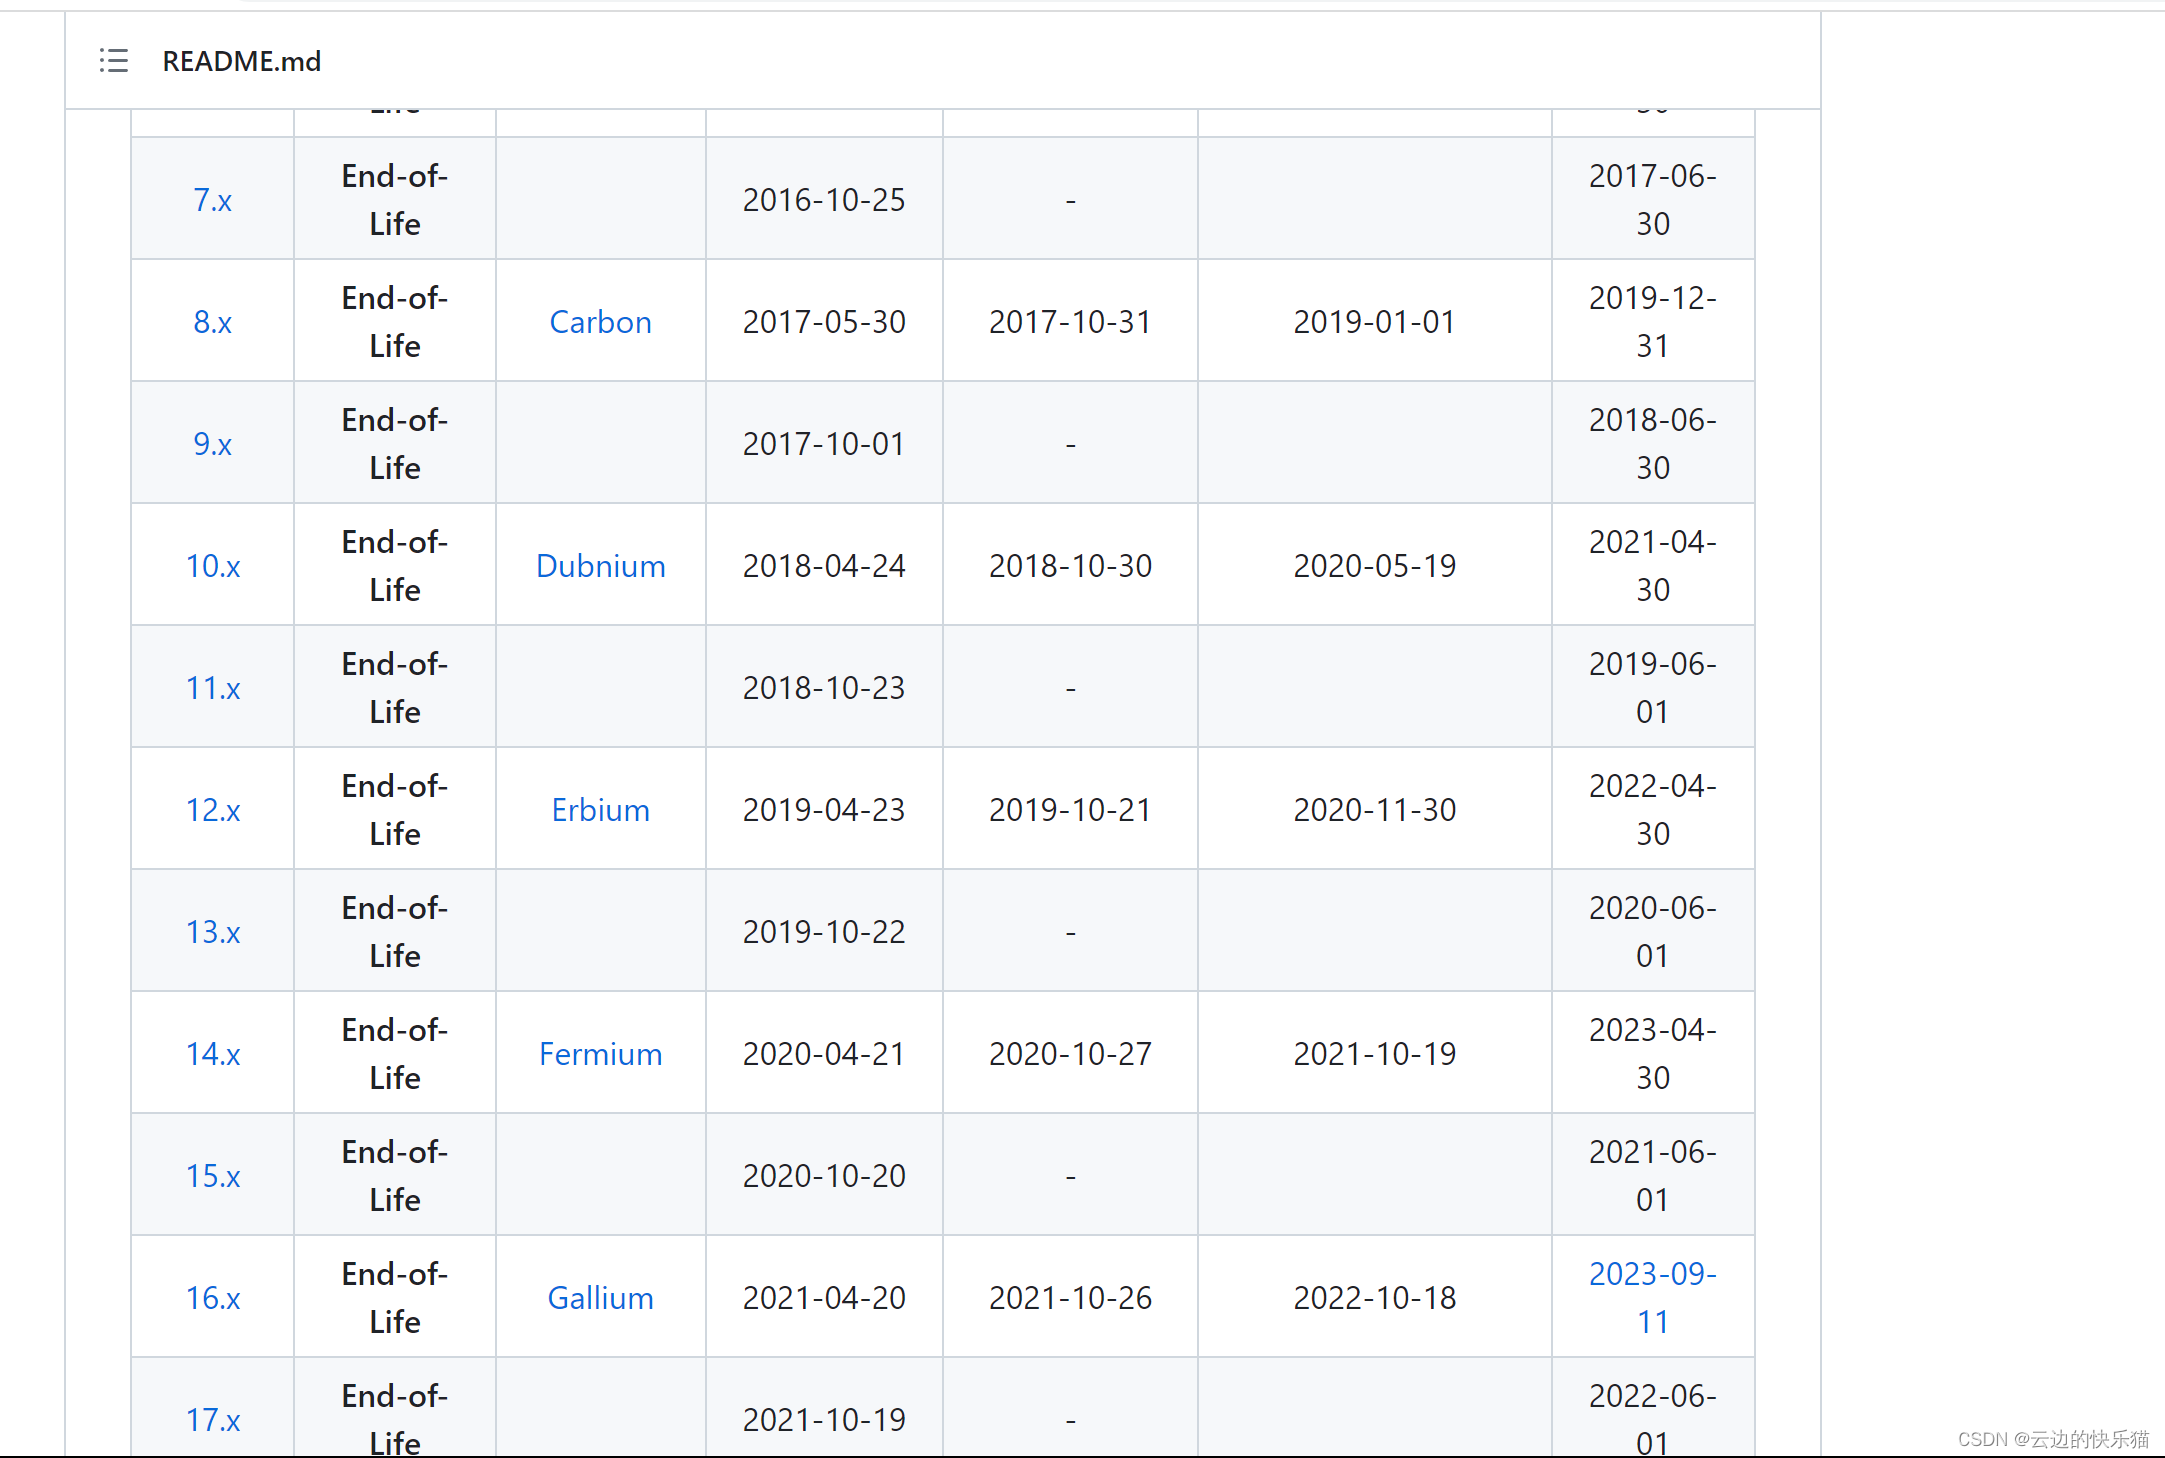This screenshot has height=1458, width=2165.
Task: Open the 7.x release link
Action: coord(213,200)
